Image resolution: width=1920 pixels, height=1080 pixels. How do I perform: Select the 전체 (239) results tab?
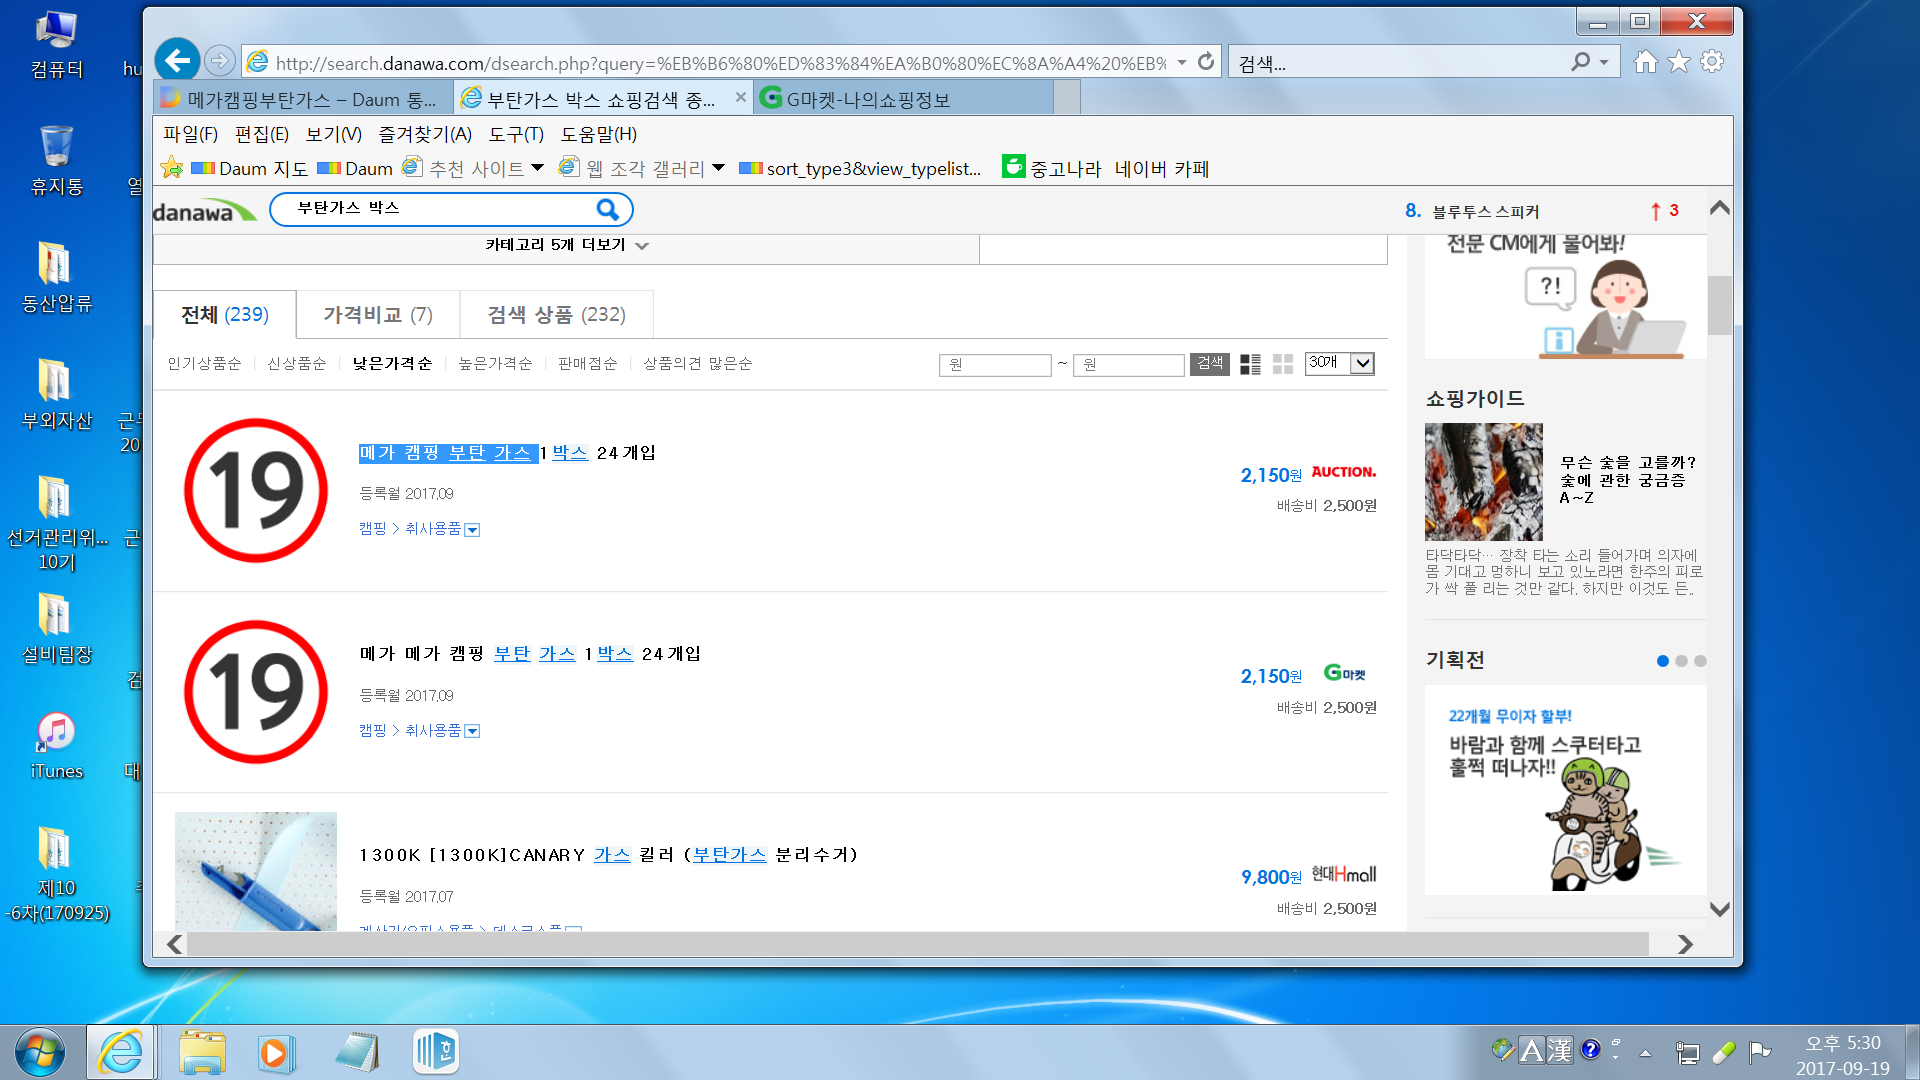click(x=224, y=315)
